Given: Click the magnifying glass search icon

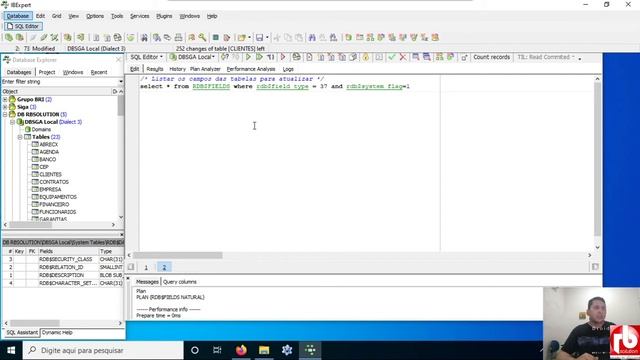Looking at the screenshot, I should point(202,38).
